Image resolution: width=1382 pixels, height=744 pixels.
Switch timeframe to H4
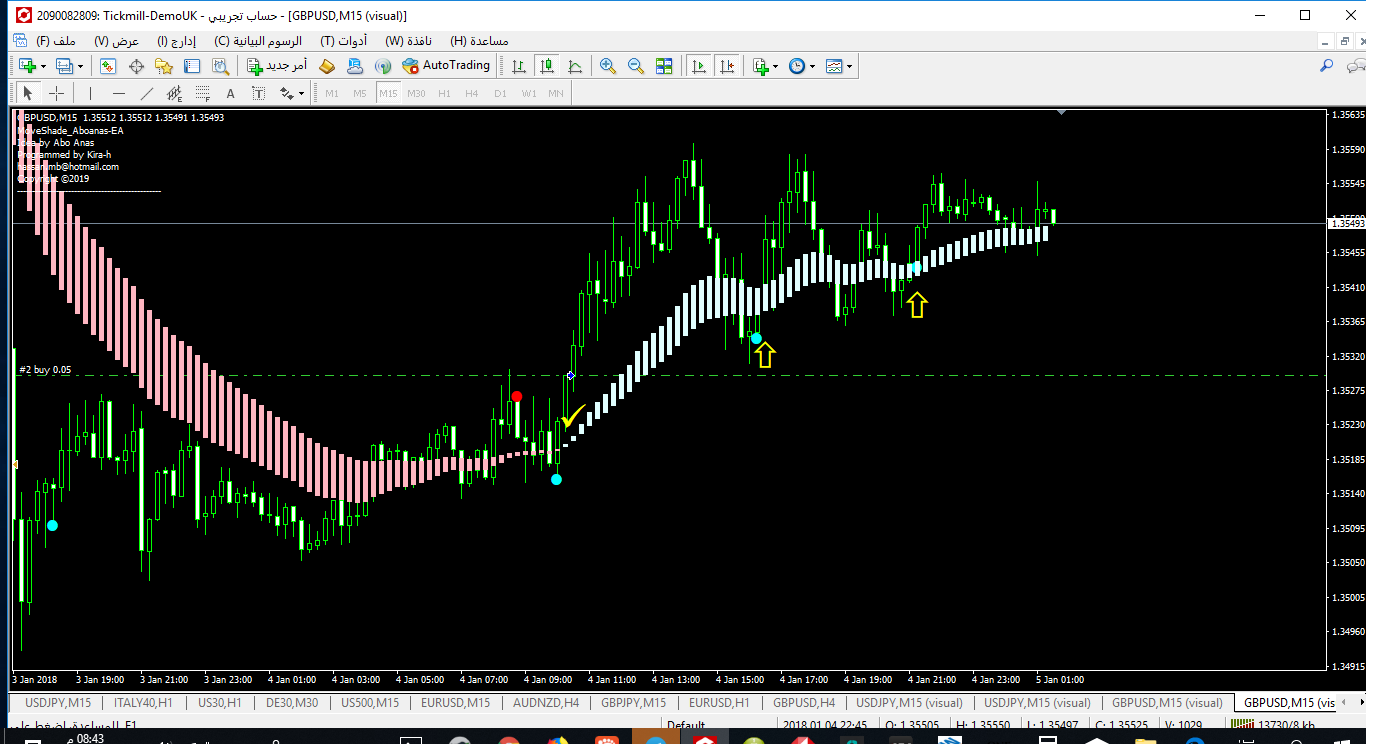pyautogui.click(x=472, y=93)
